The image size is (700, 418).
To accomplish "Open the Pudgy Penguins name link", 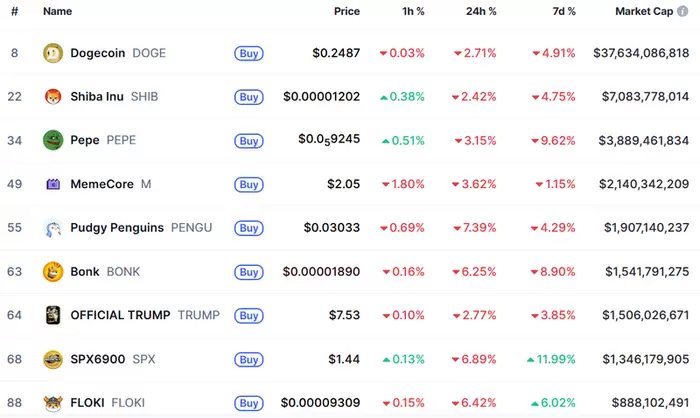I will [x=117, y=228].
